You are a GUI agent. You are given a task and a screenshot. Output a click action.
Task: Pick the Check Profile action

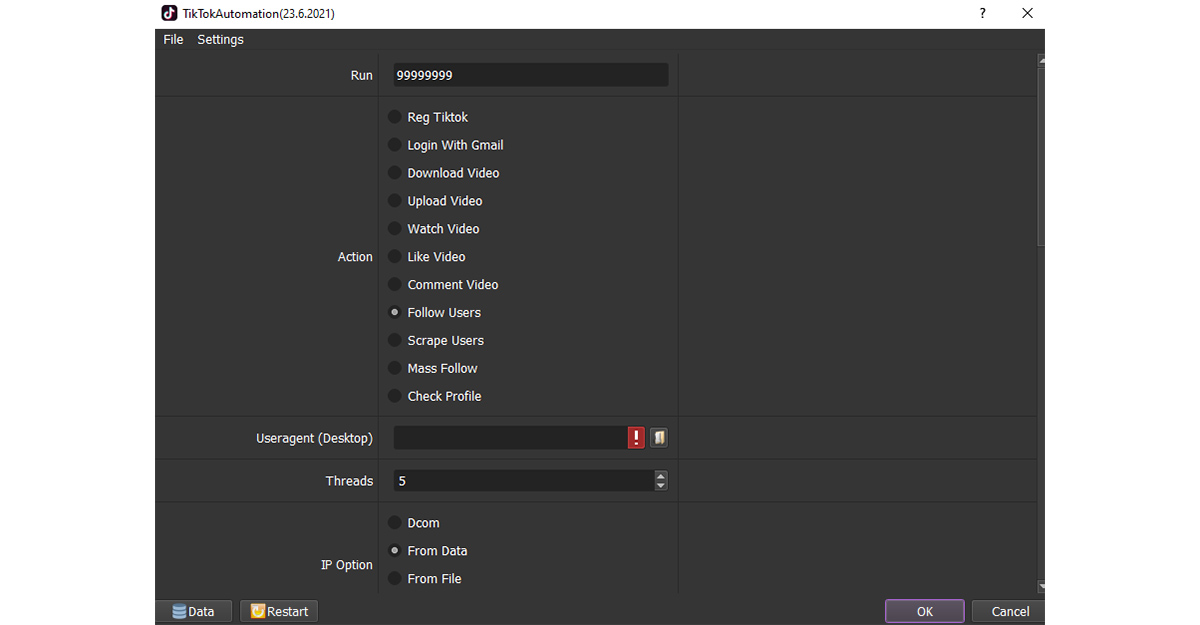pyautogui.click(x=435, y=397)
